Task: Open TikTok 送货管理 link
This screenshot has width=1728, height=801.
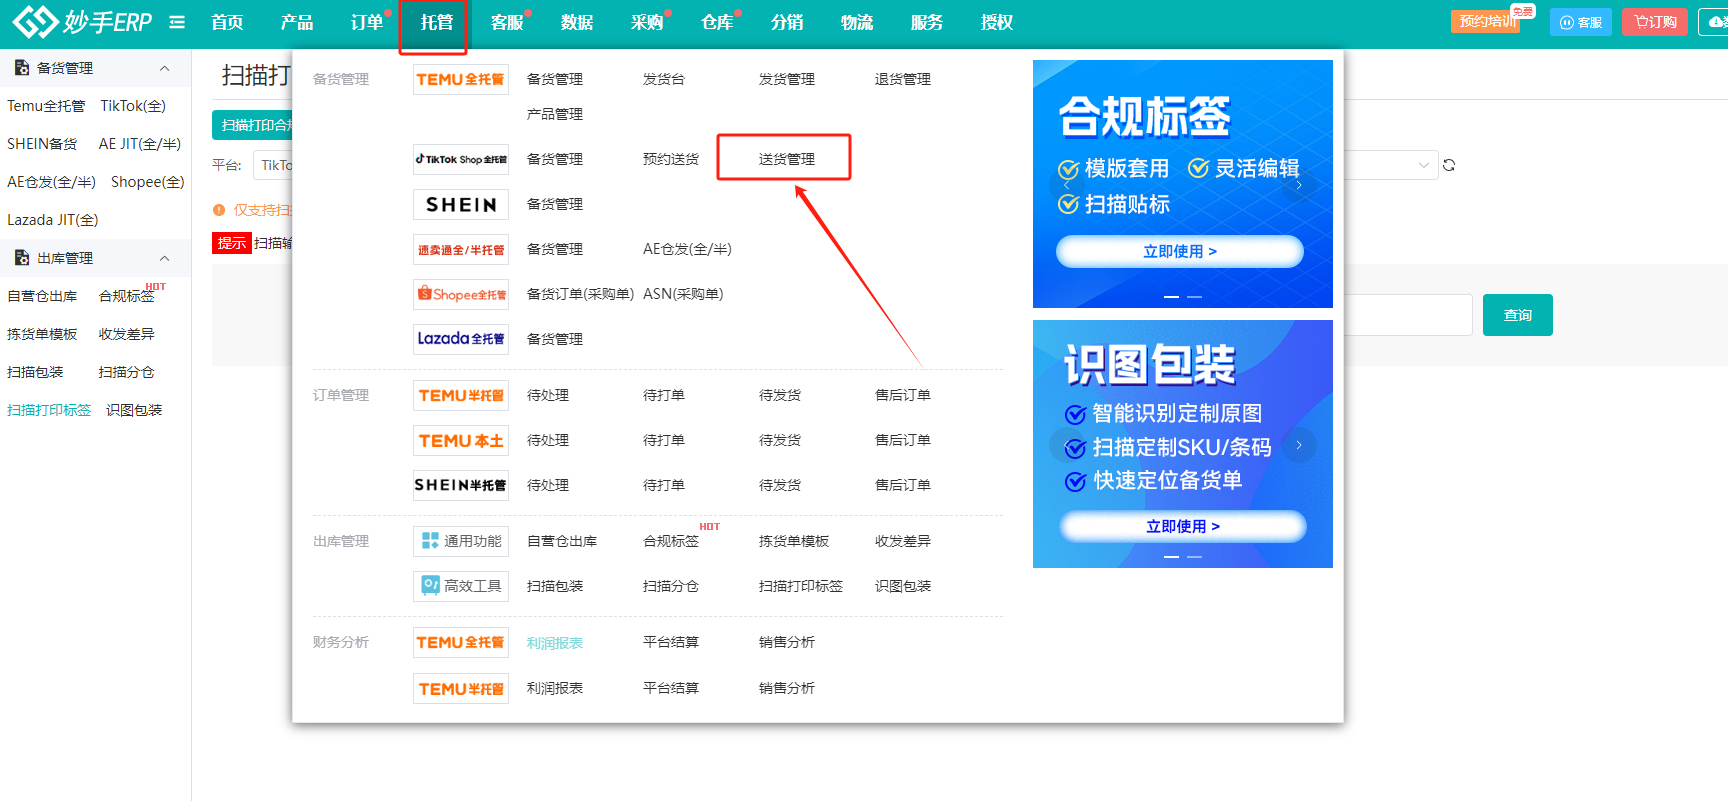Action: (786, 159)
